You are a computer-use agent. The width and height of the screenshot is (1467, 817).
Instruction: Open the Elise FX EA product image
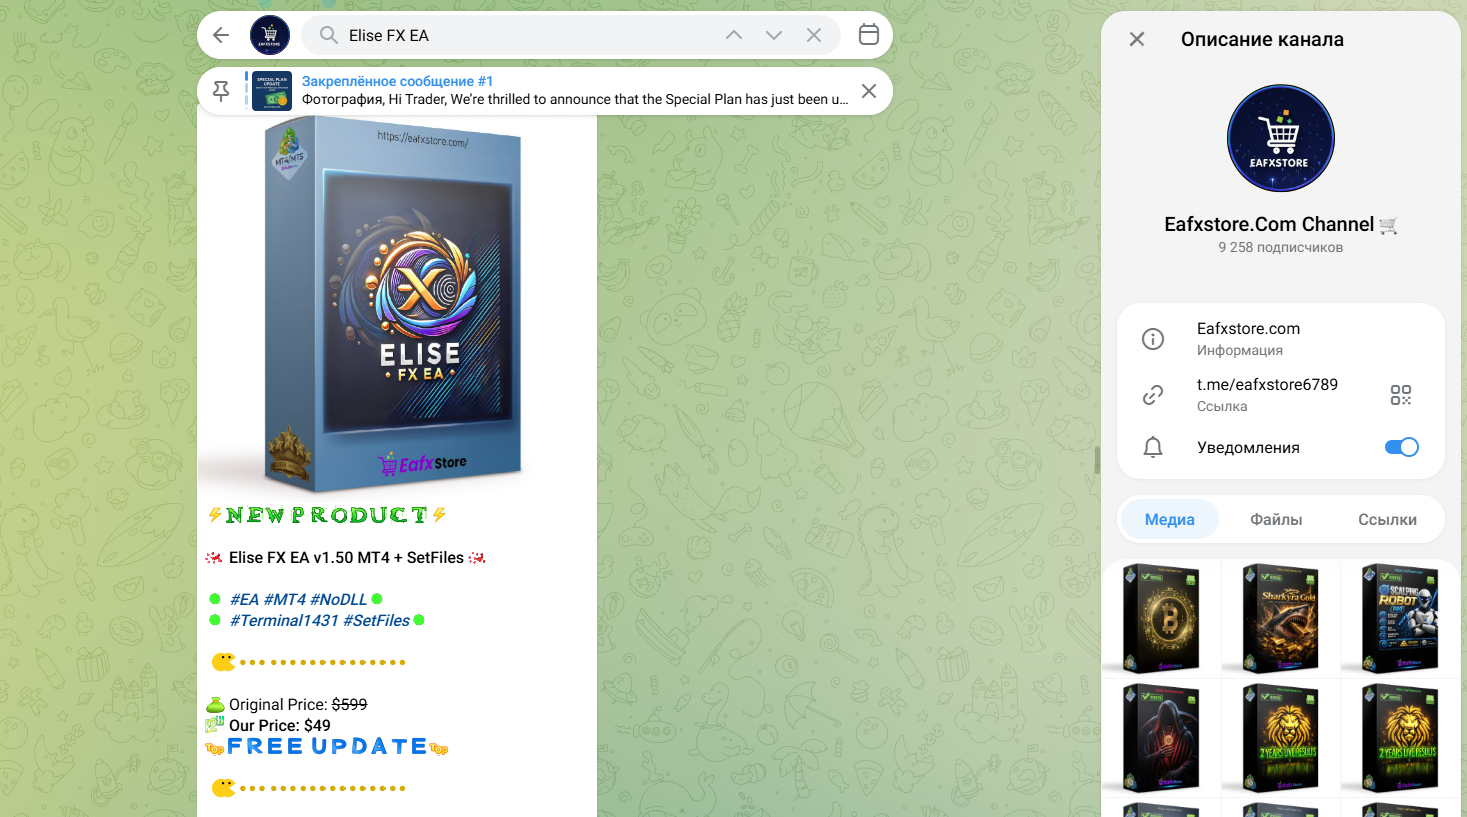397,304
